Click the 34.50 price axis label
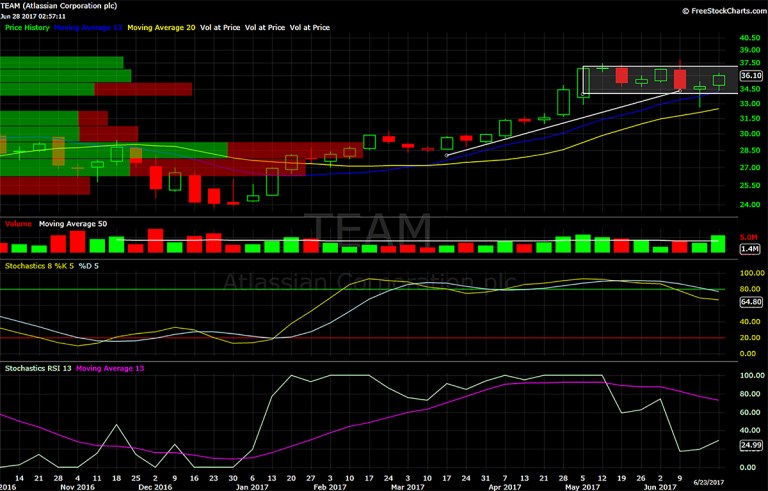This screenshot has width=768, height=491. (x=750, y=89)
